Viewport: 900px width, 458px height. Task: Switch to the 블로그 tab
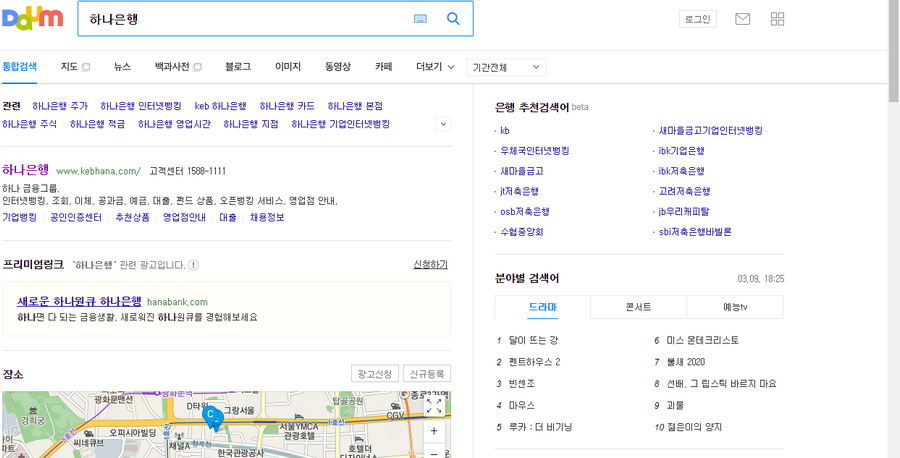(x=238, y=67)
